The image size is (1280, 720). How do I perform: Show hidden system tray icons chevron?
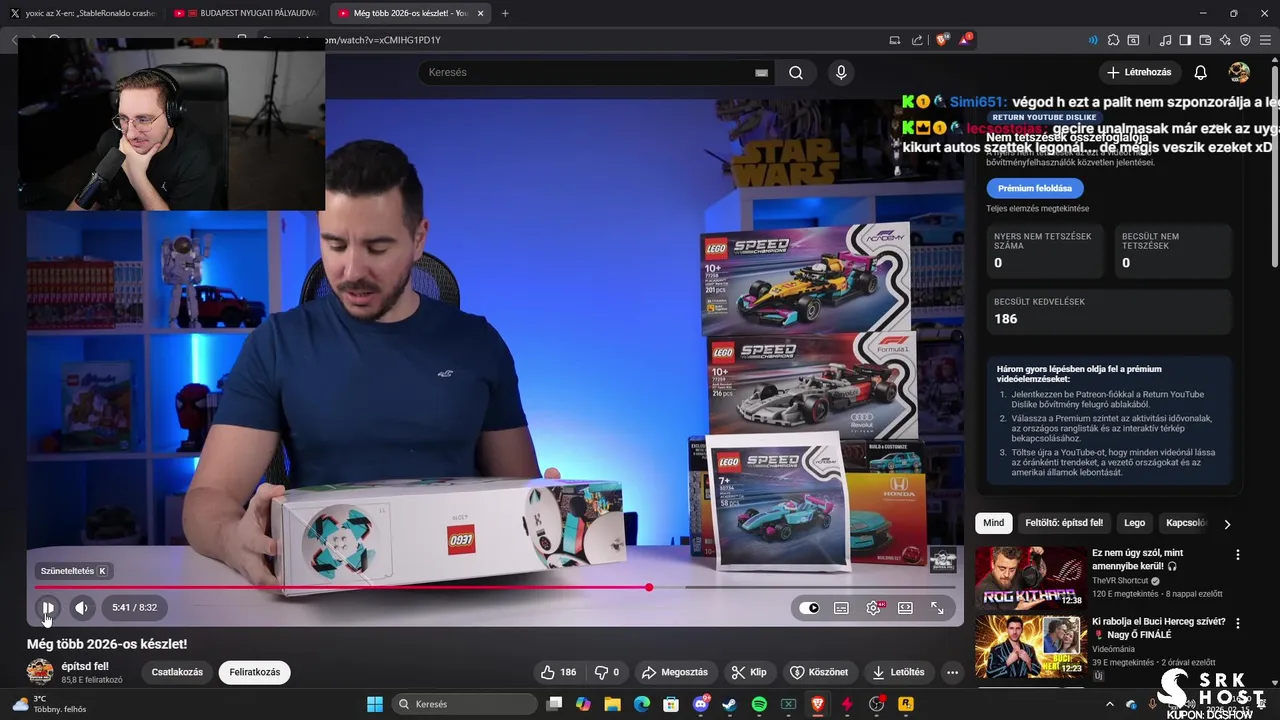pyautogui.click(x=1109, y=704)
